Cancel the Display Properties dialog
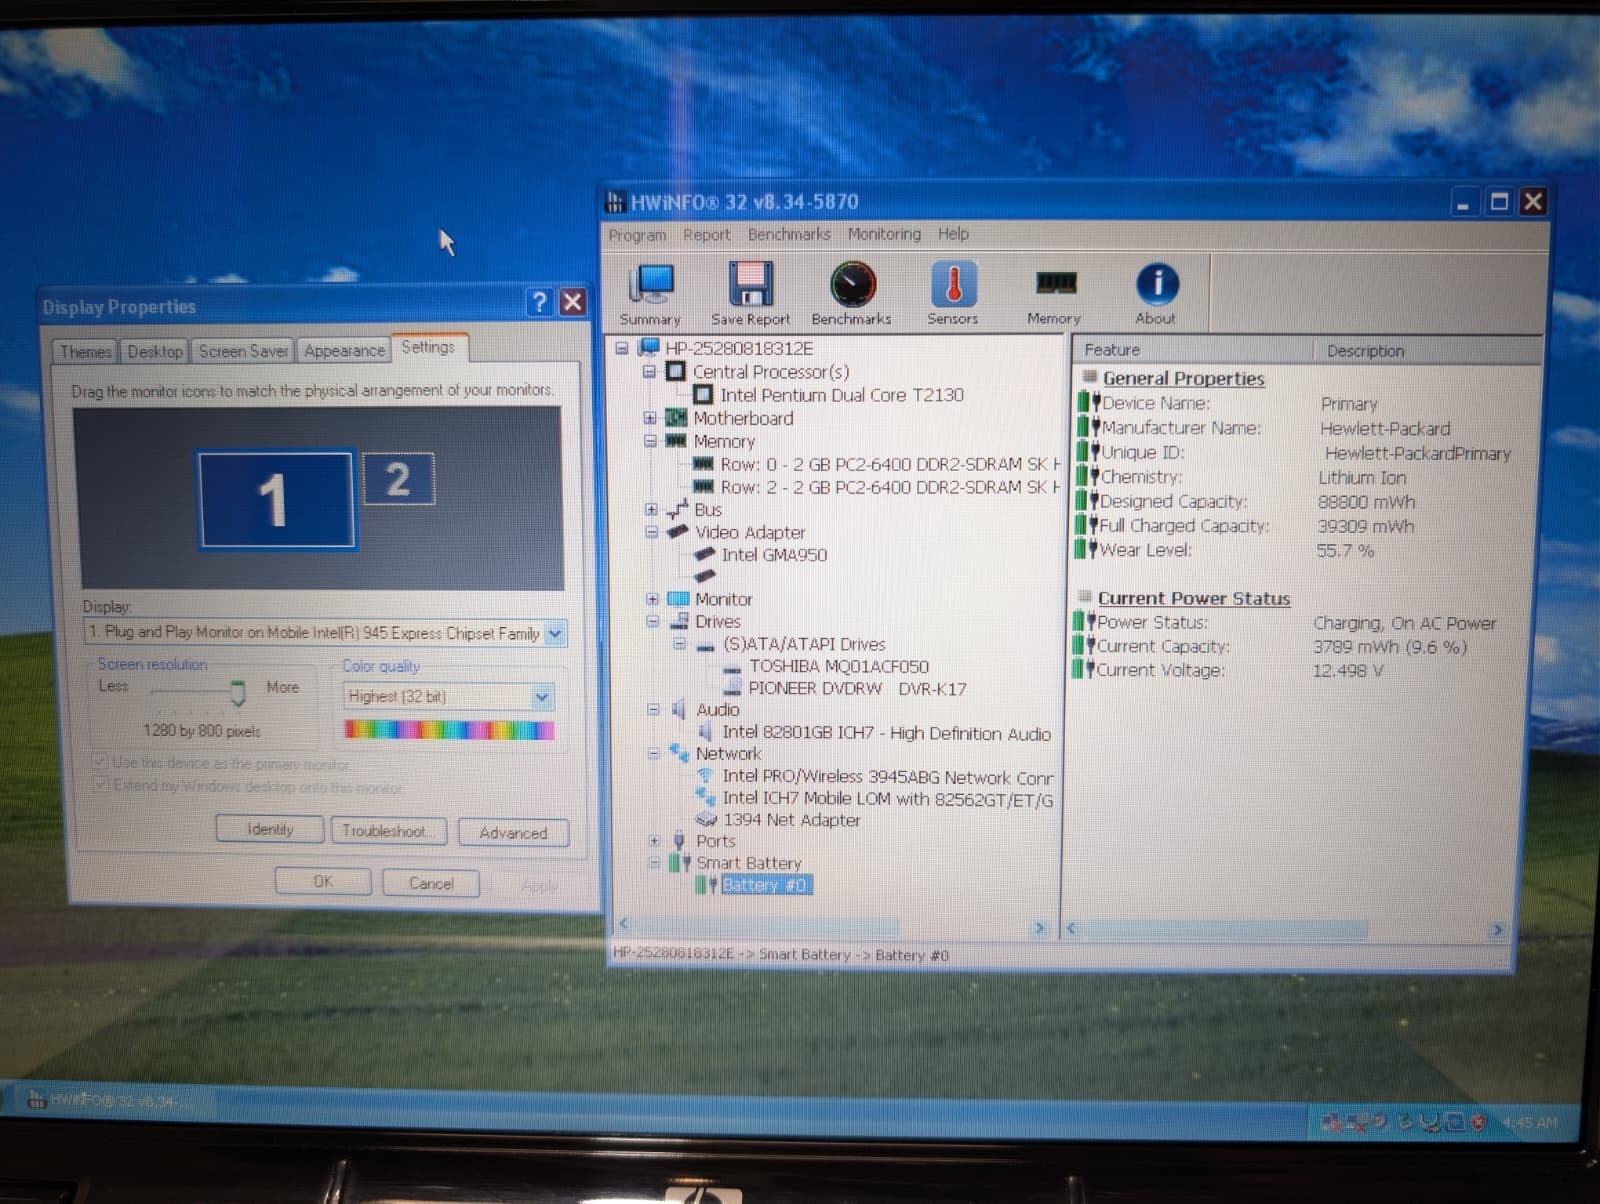Image resolution: width=1600 pixels, height=1204 pixels. 431,884
